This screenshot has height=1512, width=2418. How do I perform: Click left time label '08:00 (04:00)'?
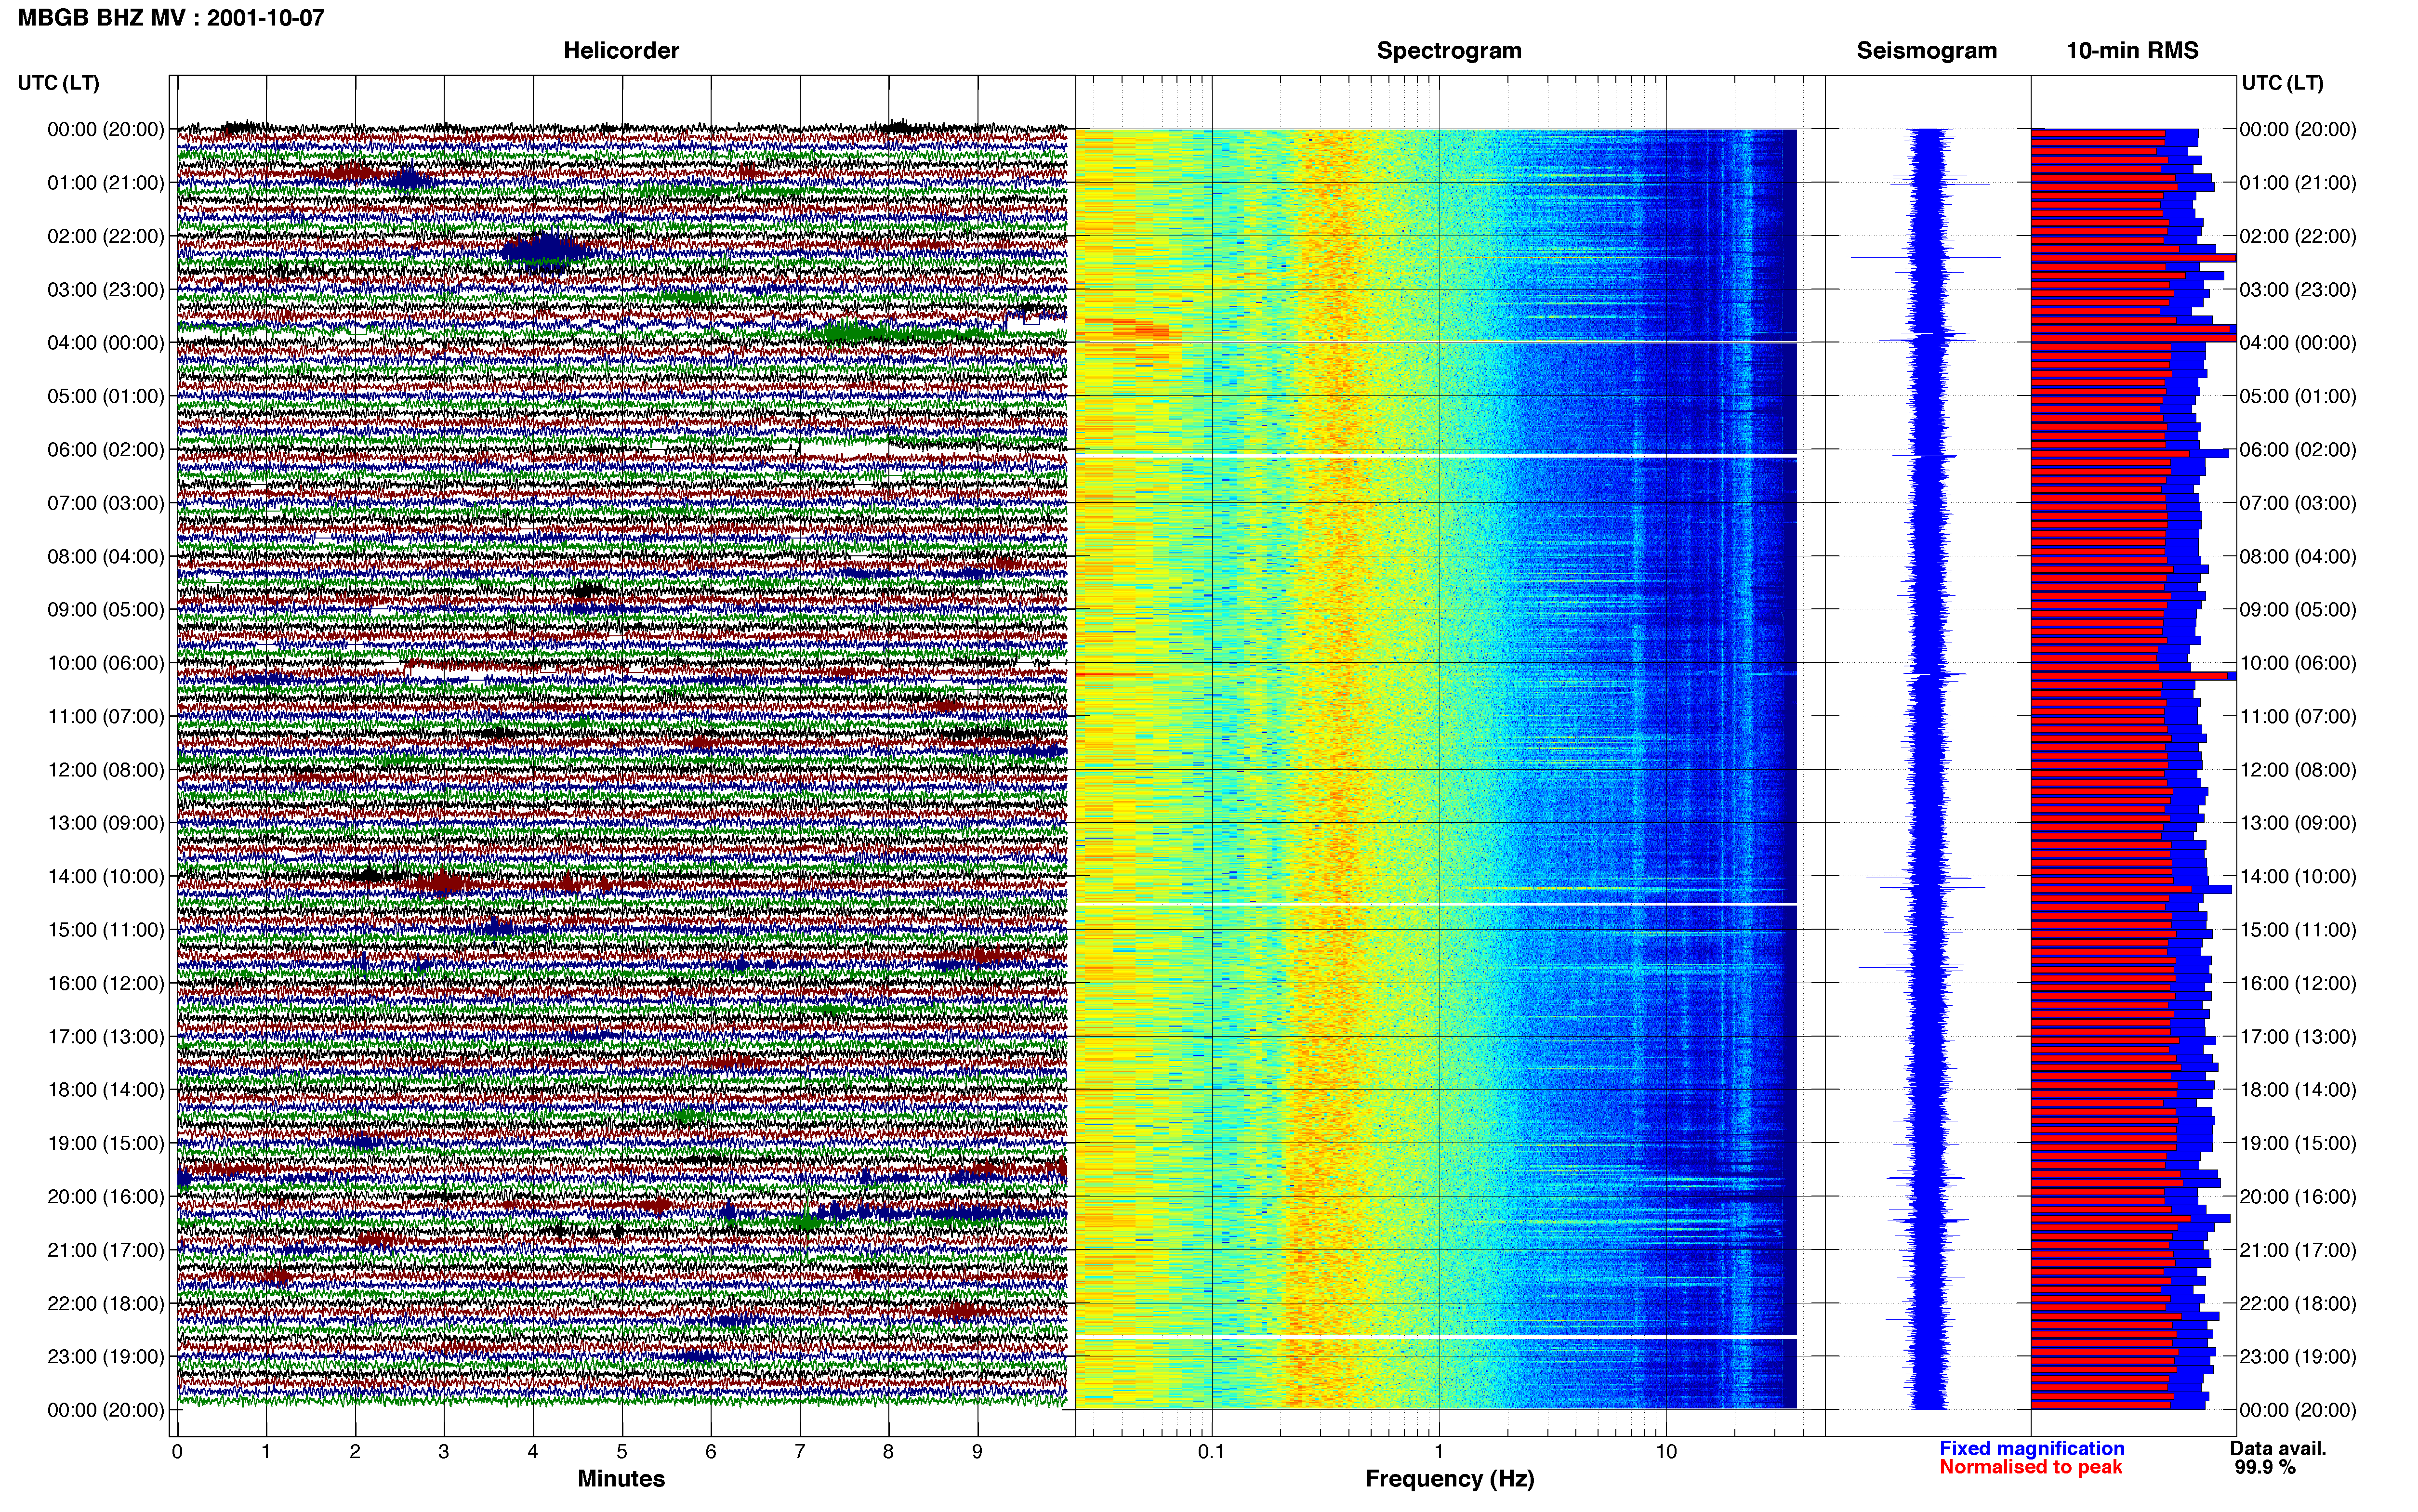coord(106,556)
